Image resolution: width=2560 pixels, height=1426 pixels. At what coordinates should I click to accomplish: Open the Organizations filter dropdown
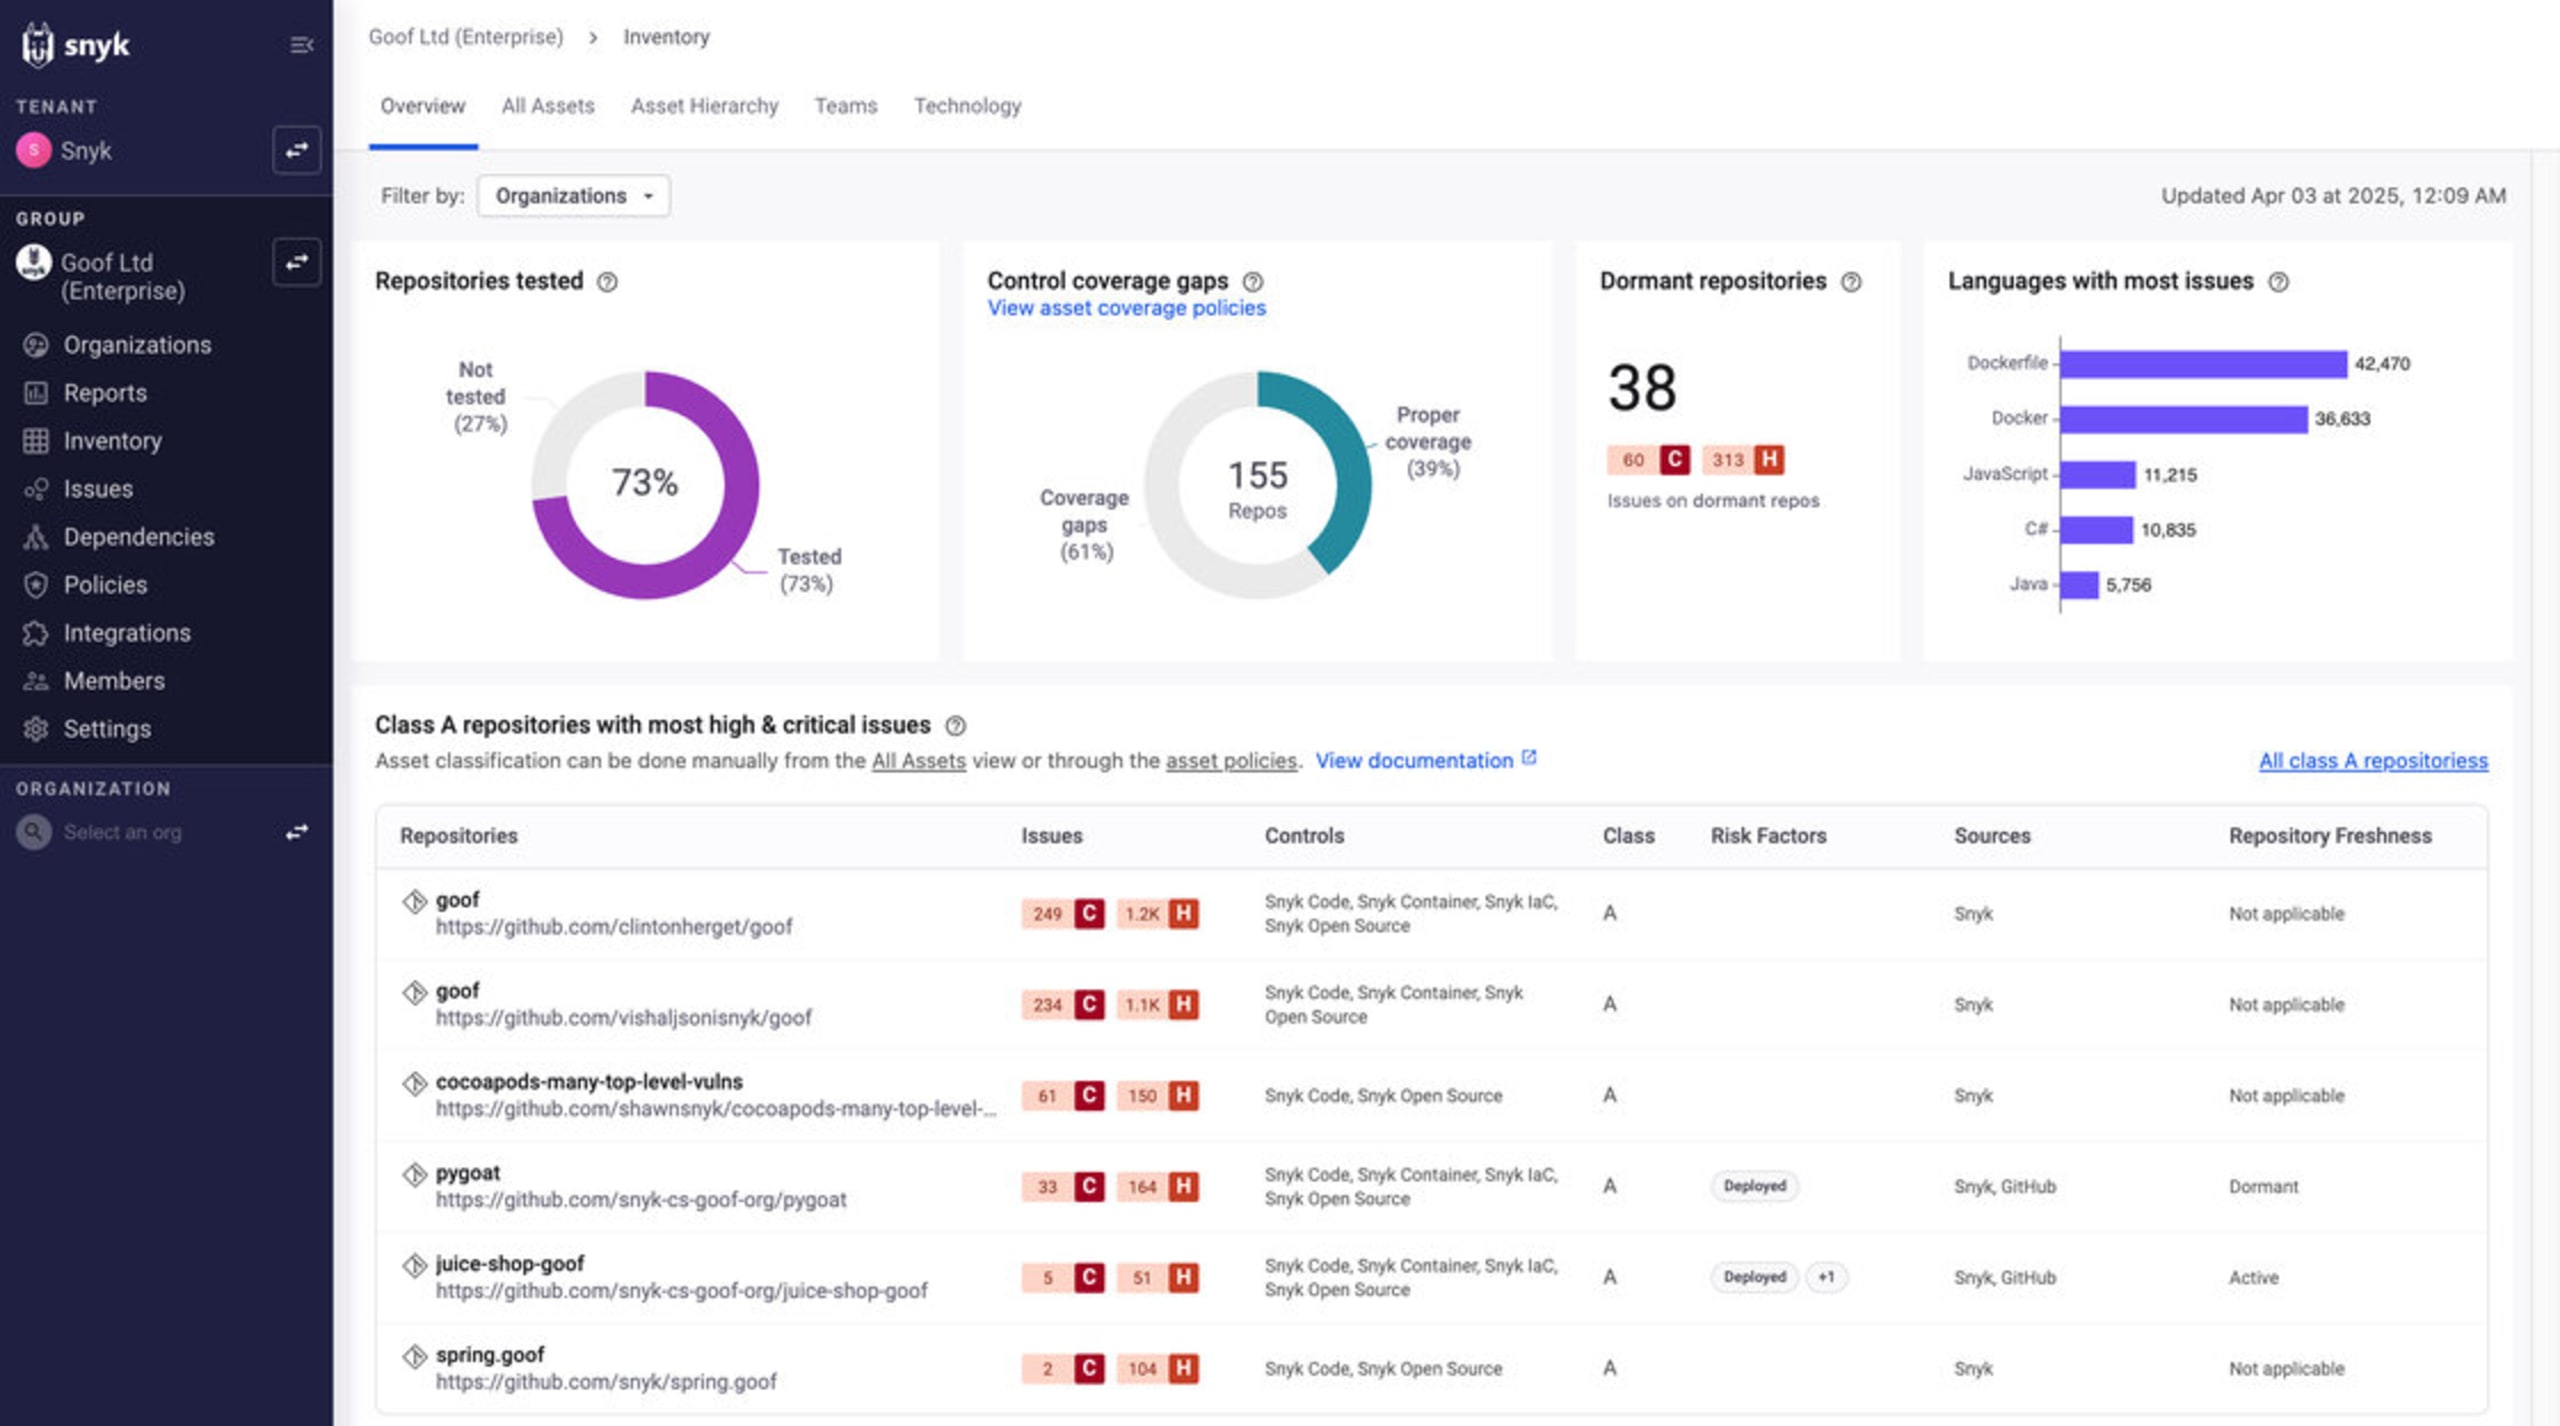(x=574, y=196)
